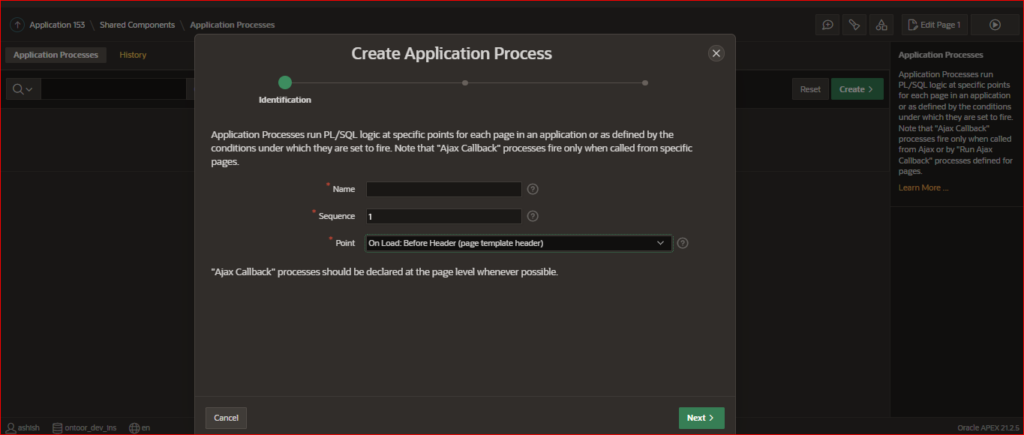Open the Point dropdown list

coord(518,243)
